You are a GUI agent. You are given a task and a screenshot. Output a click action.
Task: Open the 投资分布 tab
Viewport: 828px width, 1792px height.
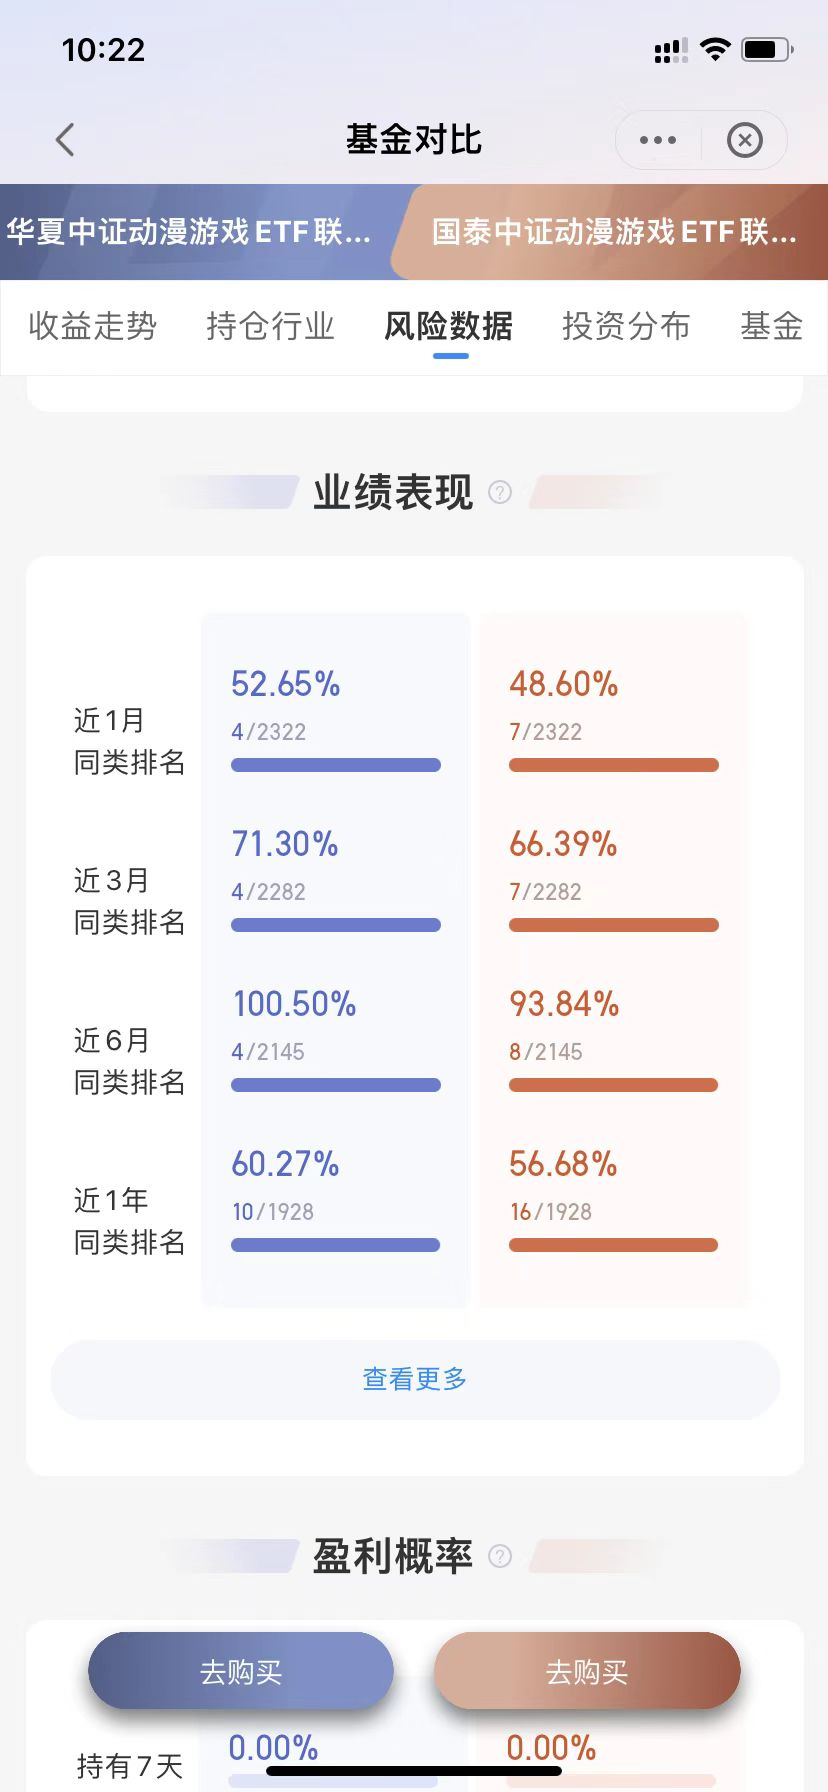coord(627,326)
